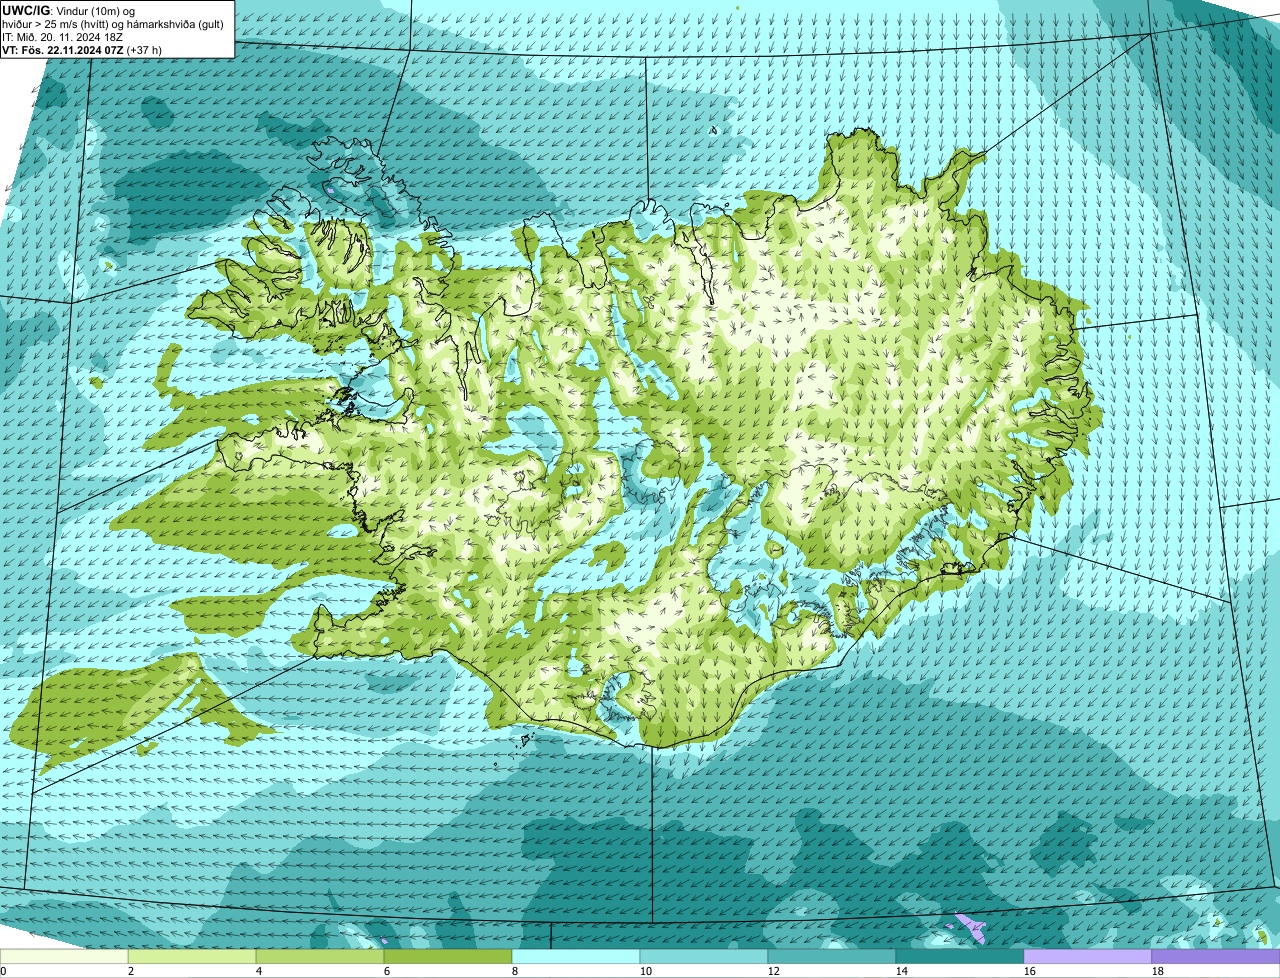This screenshot has height=978, width=1280.
Task: Click the scale label "12"
Action: 774,971
